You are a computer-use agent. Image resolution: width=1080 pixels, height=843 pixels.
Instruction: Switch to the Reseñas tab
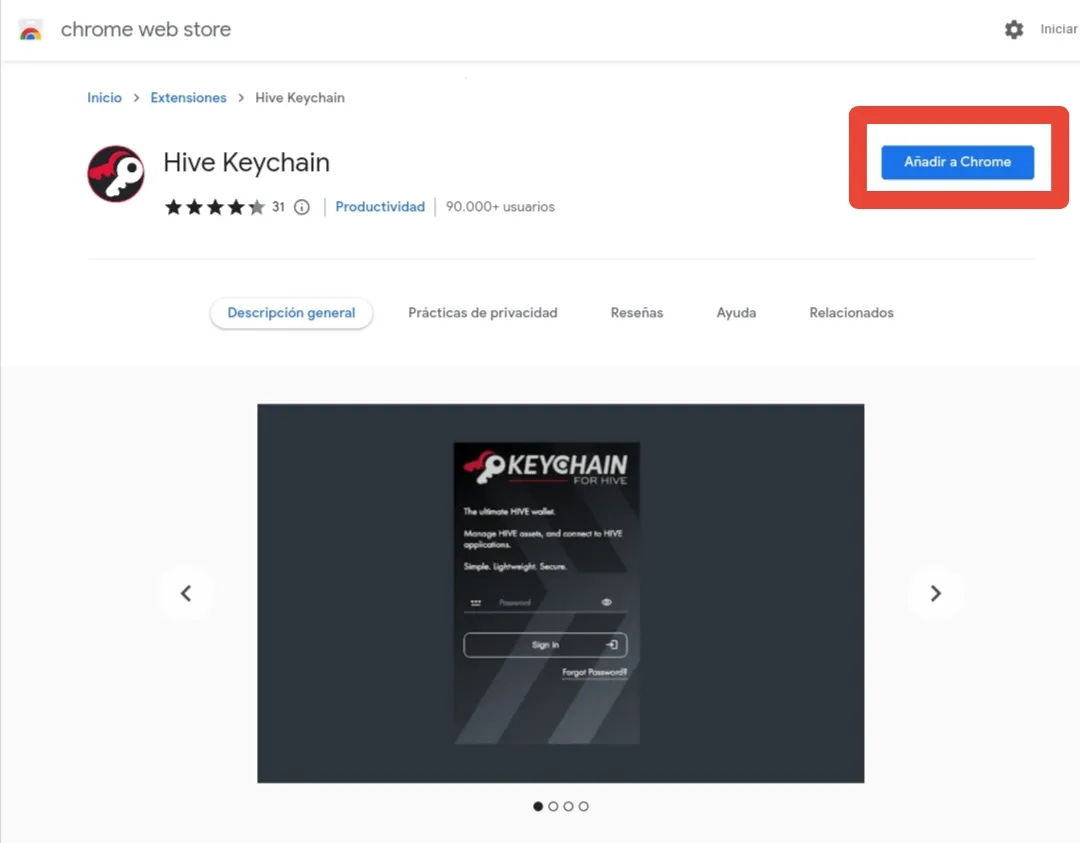click(x=636, y=313)
